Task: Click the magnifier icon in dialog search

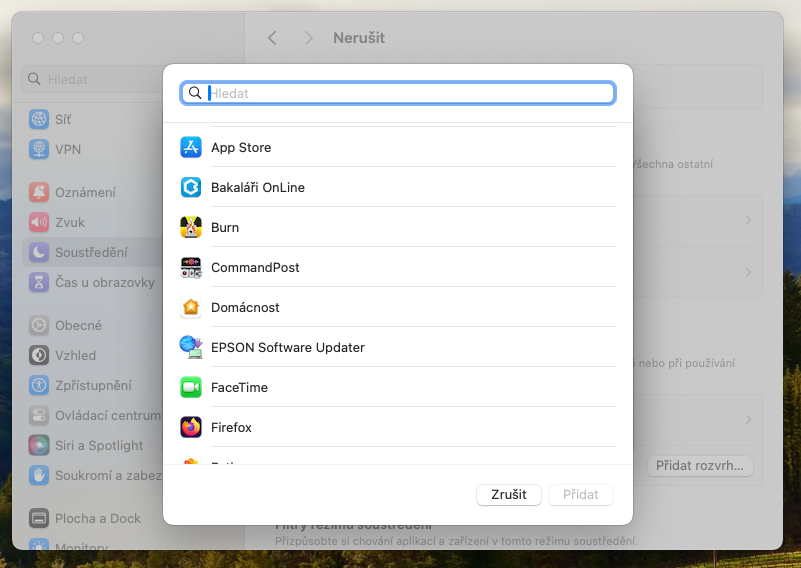Action: [x=195, y=92]
